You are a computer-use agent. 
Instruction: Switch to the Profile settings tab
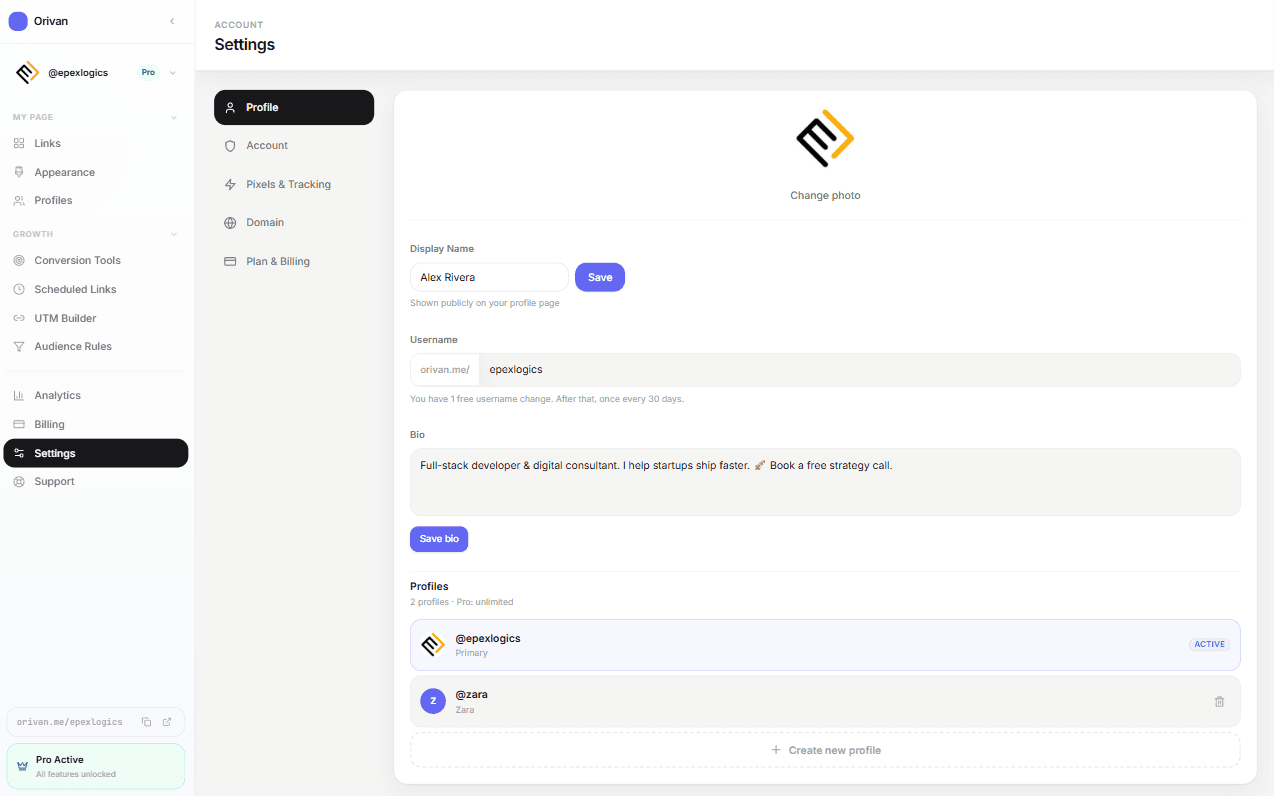pos(294,107)
